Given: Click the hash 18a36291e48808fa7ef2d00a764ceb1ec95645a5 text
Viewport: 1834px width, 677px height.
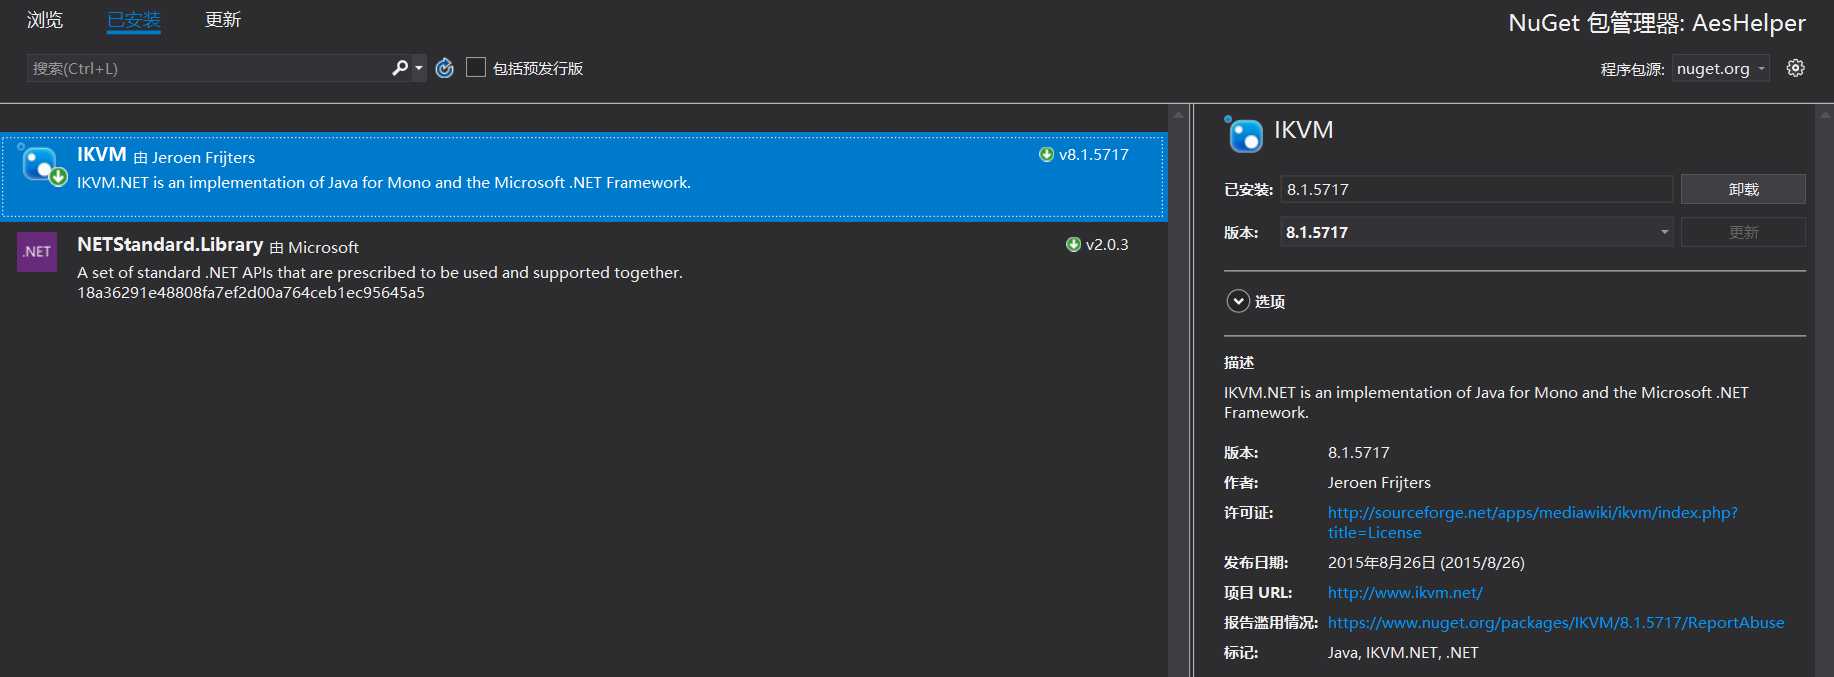Looking at the screenshot, I should (251, 292).
